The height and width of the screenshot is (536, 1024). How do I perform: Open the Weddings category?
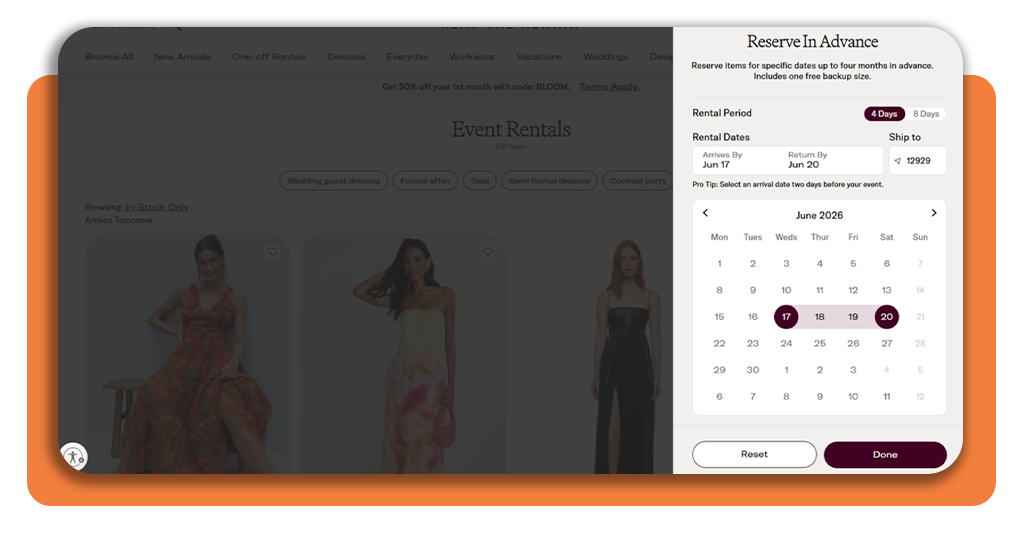coord(606,57)
